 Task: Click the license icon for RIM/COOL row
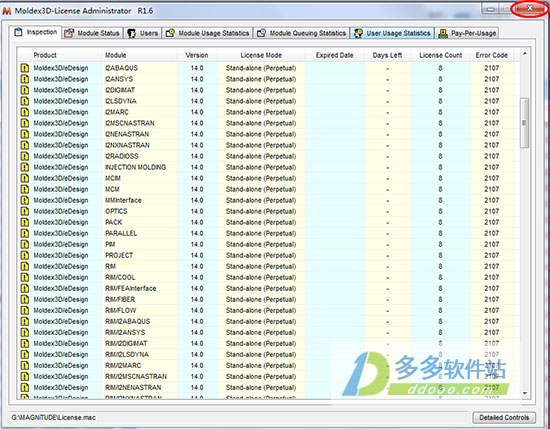[24, 277]
